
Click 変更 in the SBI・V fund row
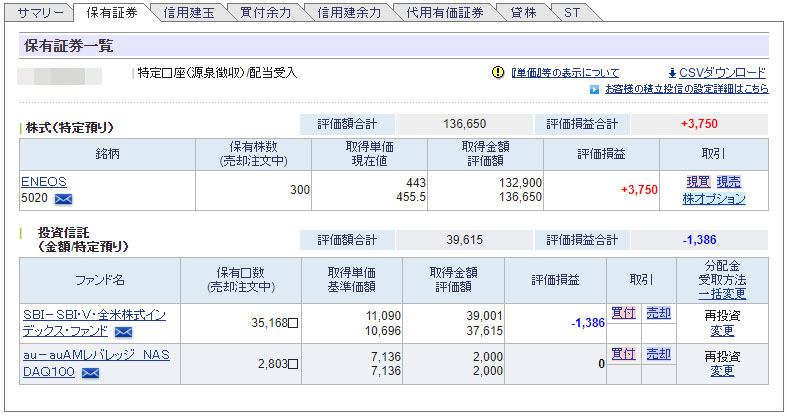[721, 330]
